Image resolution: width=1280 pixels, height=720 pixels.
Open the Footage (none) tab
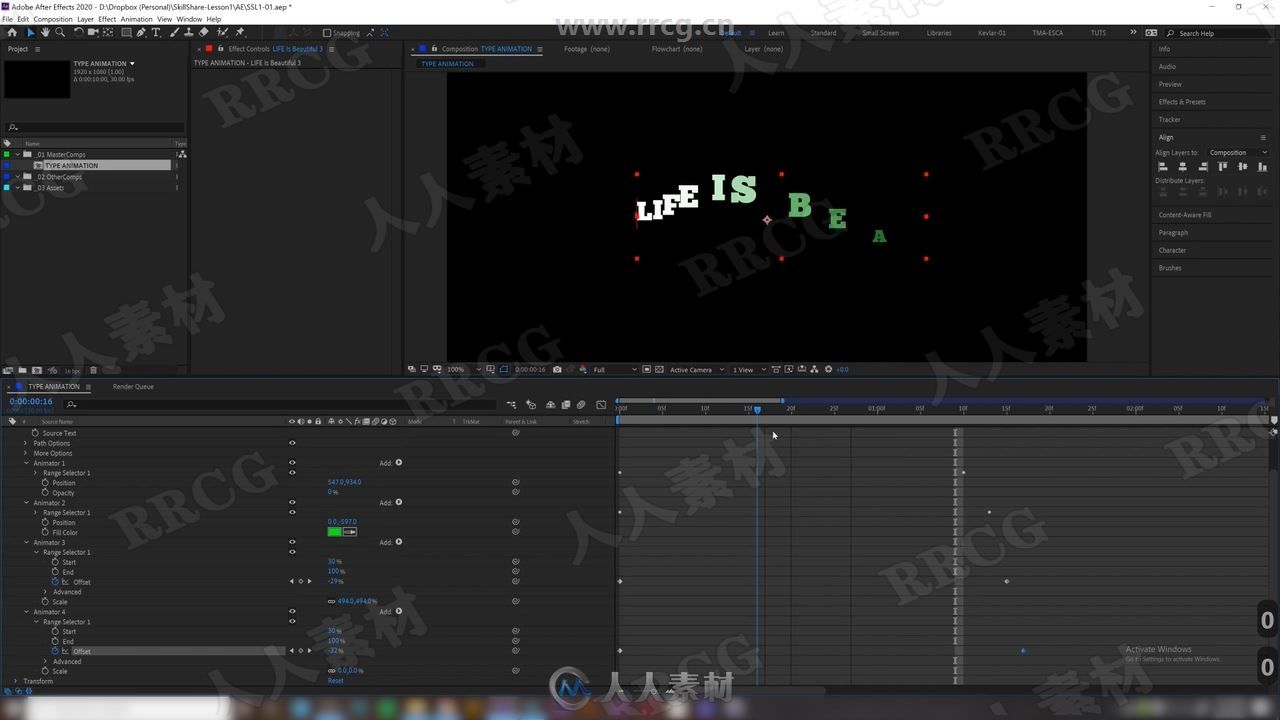(x=586, y=49)
